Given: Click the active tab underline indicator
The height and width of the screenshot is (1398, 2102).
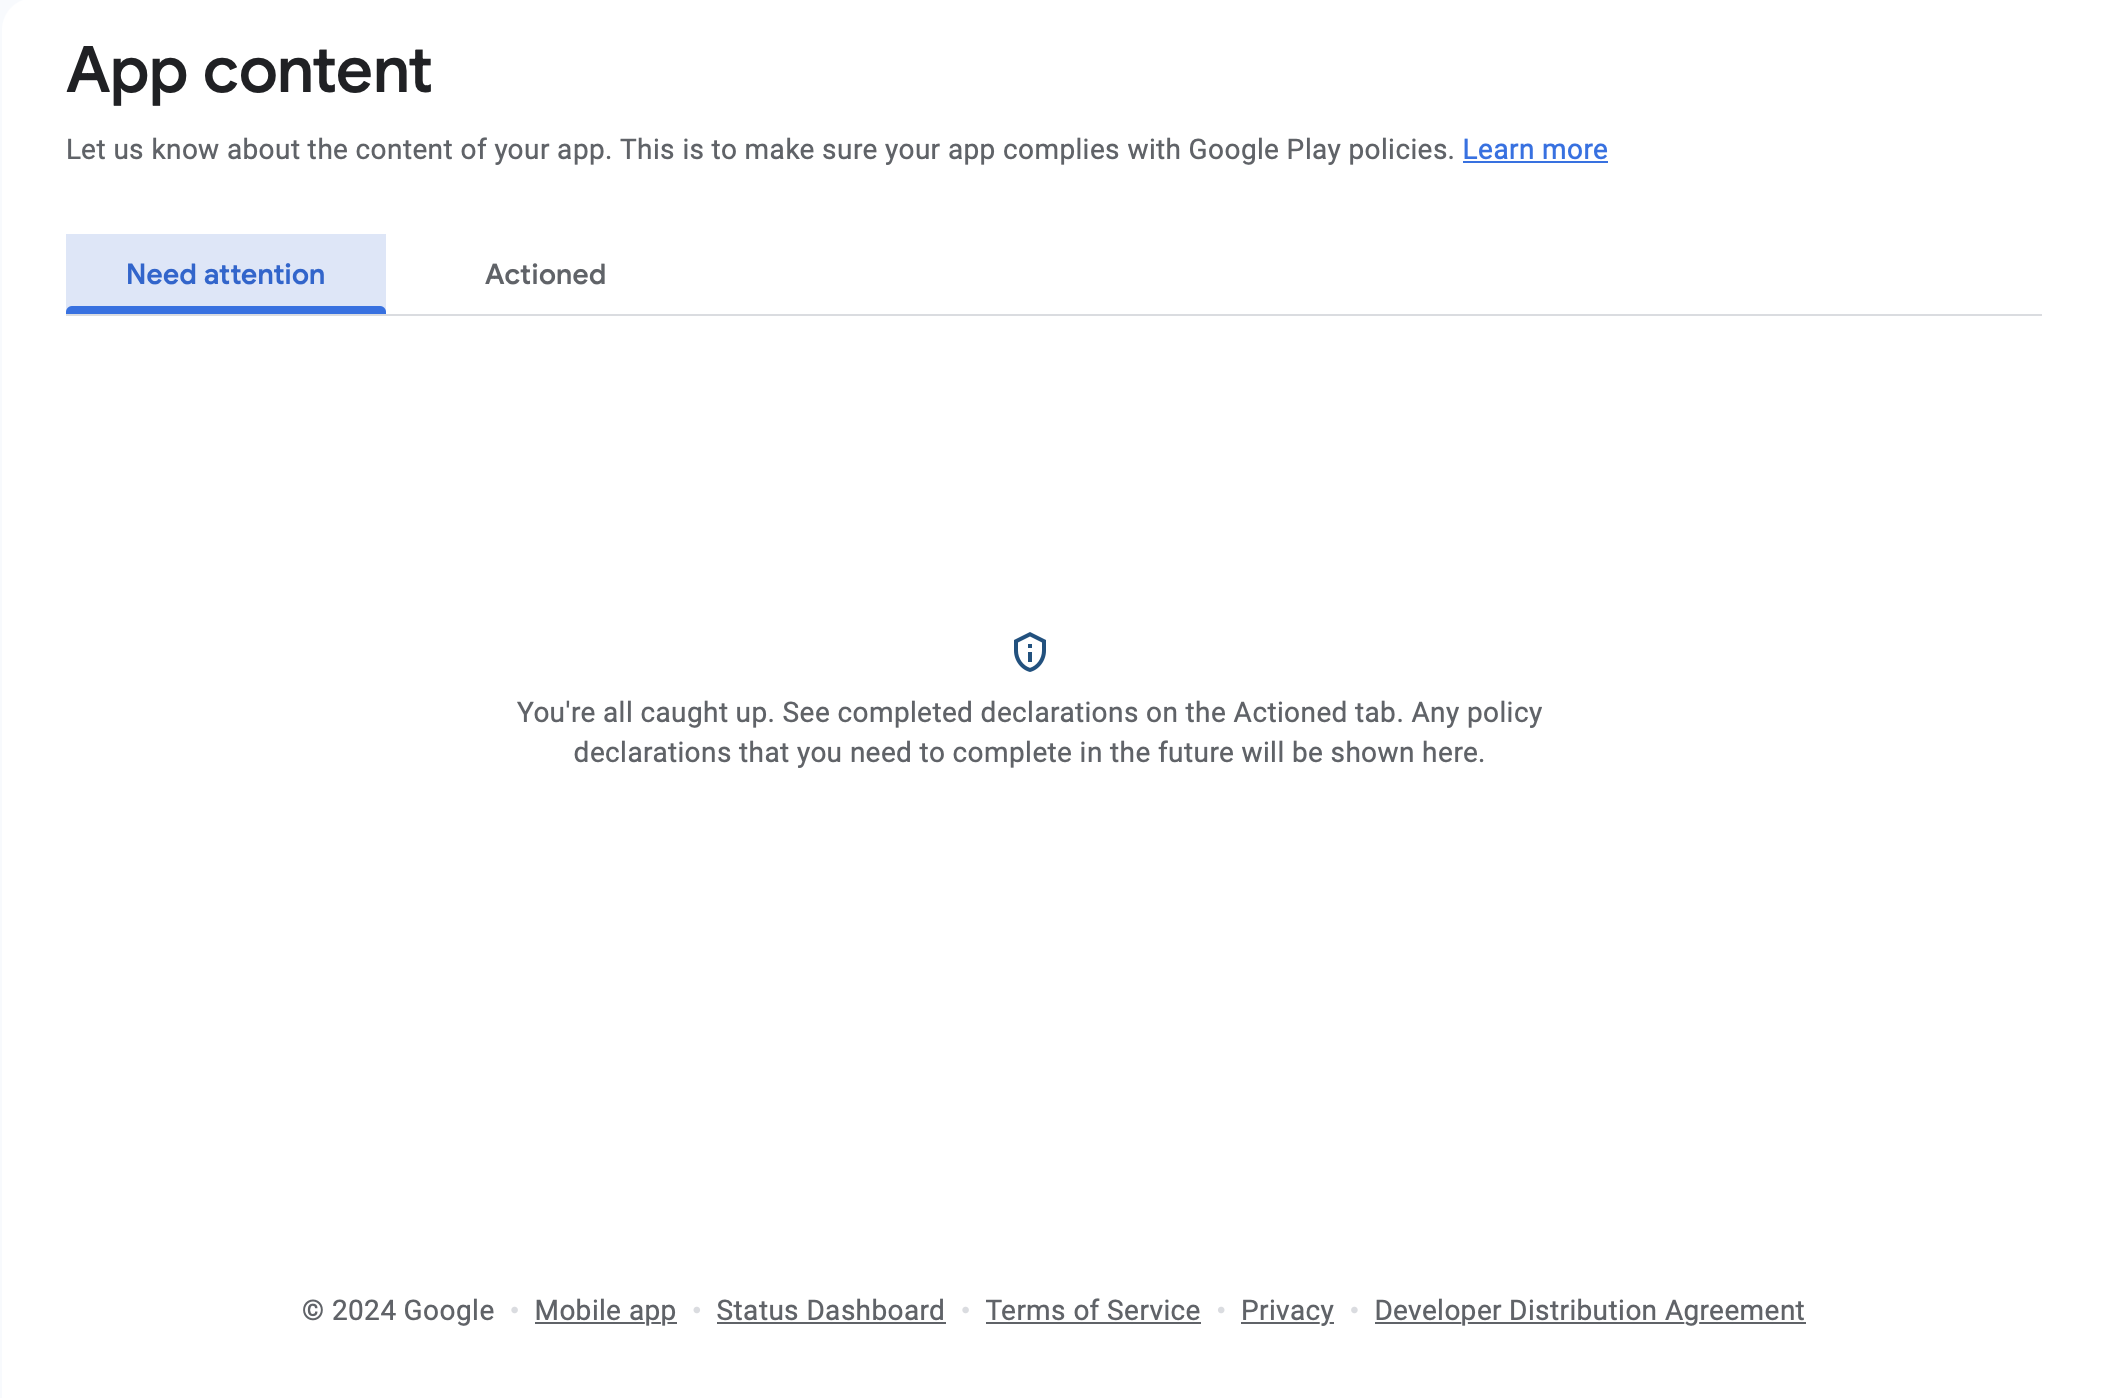Looking at the screenshot, I should [224, 310].
